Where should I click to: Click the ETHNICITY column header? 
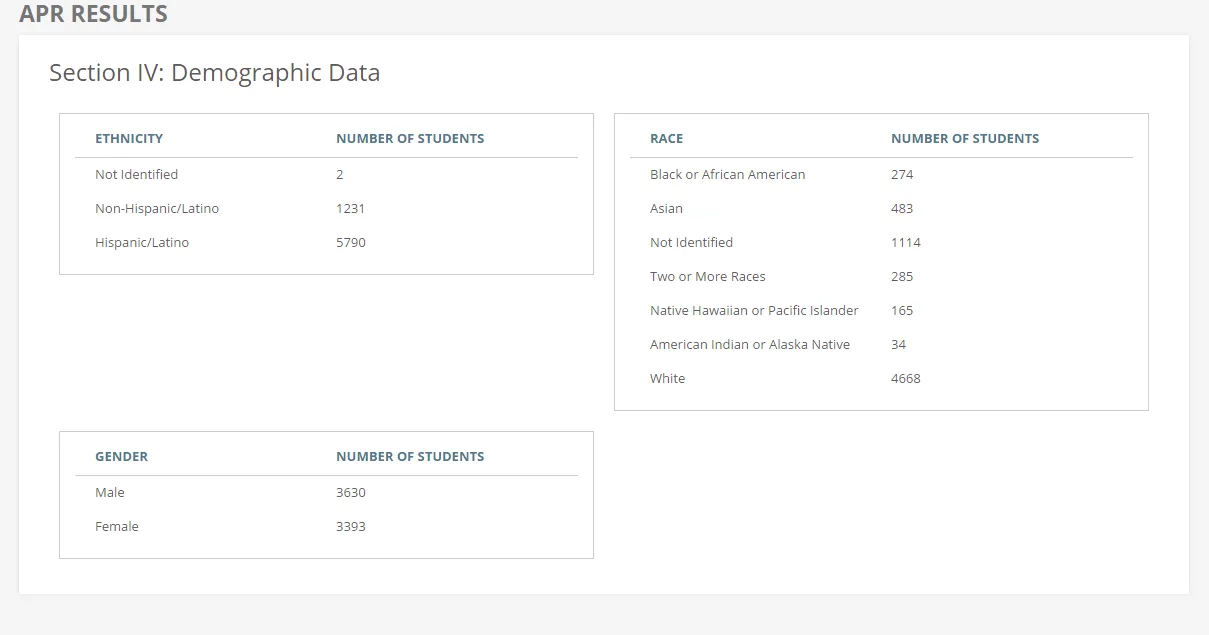pyautogui.click(x=129, y=139)
